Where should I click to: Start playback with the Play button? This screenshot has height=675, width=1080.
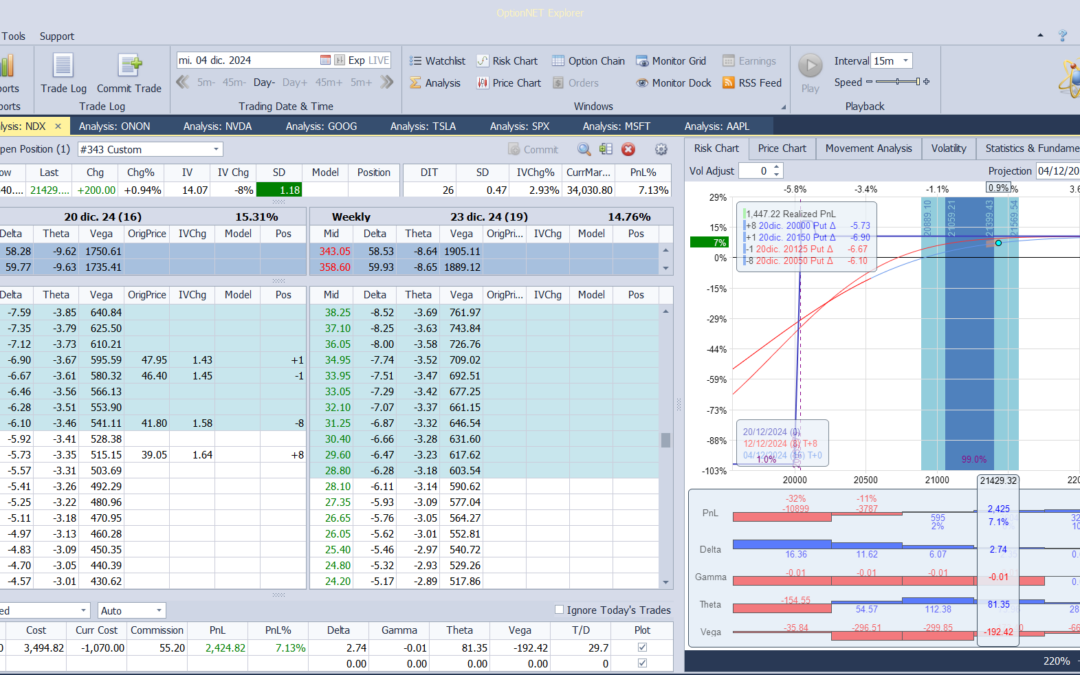tap(810, 73)
